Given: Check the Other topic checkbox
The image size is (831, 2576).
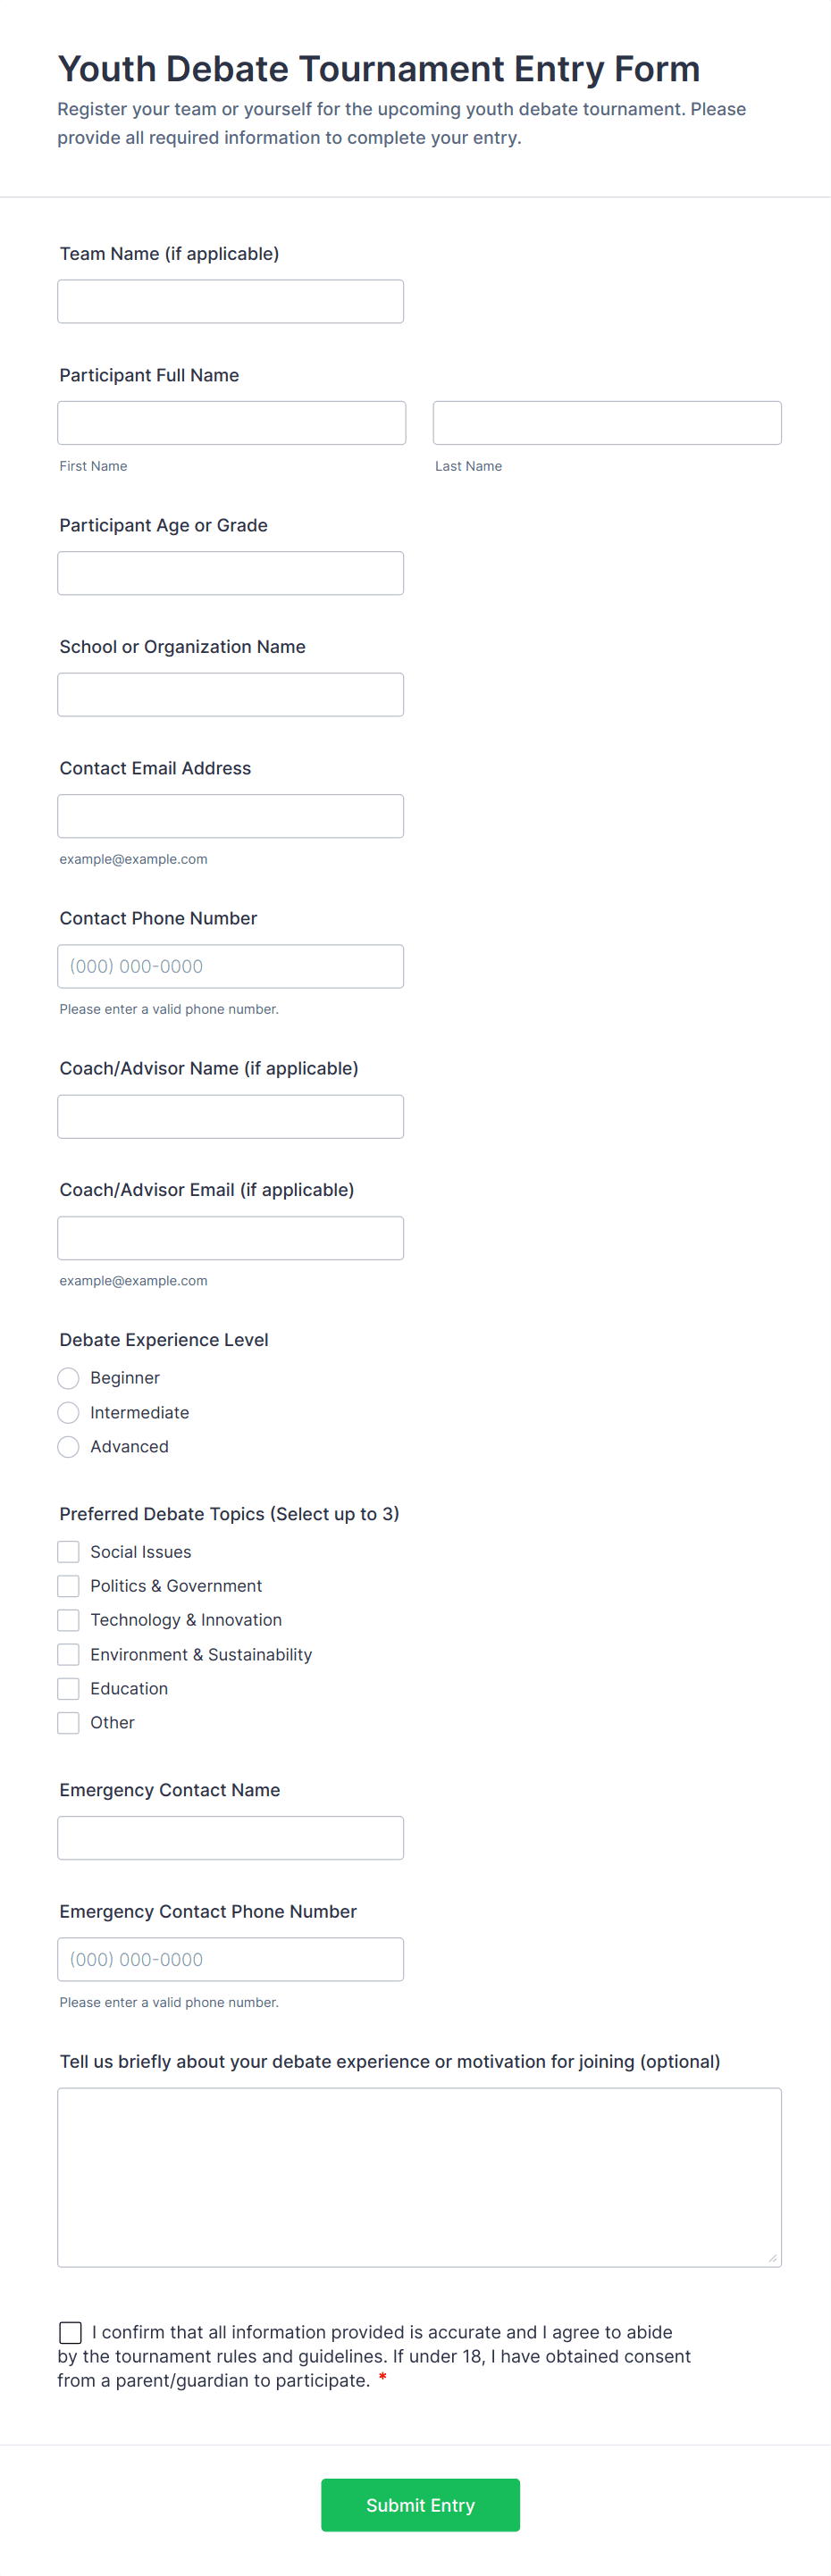Looking at the screenshot, I should 68,1723.
